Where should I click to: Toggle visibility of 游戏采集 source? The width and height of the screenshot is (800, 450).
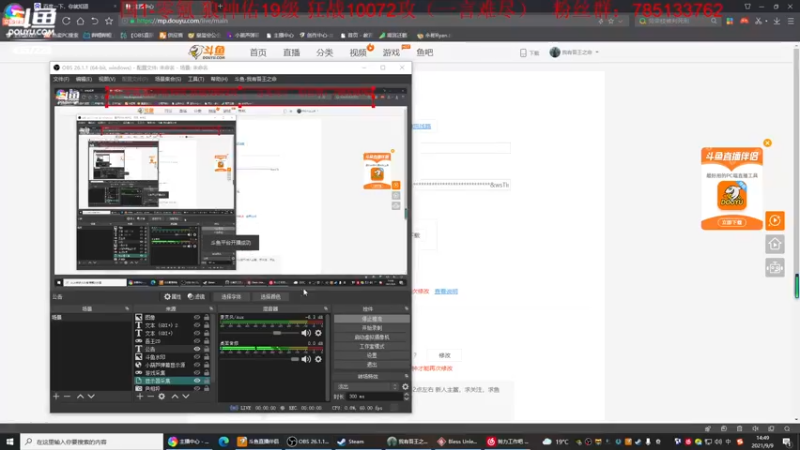tap(197, 373)
